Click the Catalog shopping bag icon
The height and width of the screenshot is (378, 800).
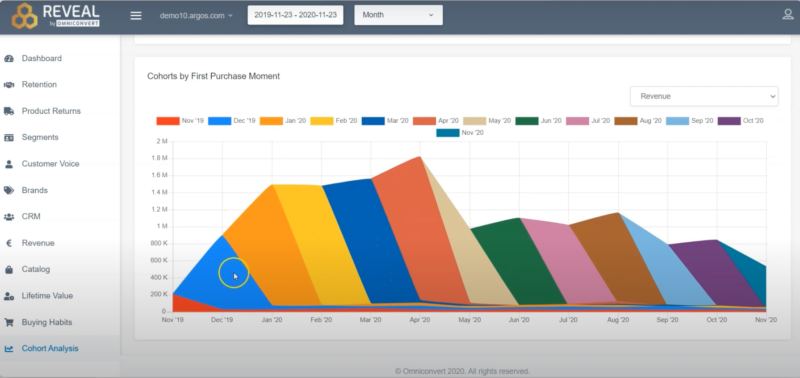click(9, 269)
